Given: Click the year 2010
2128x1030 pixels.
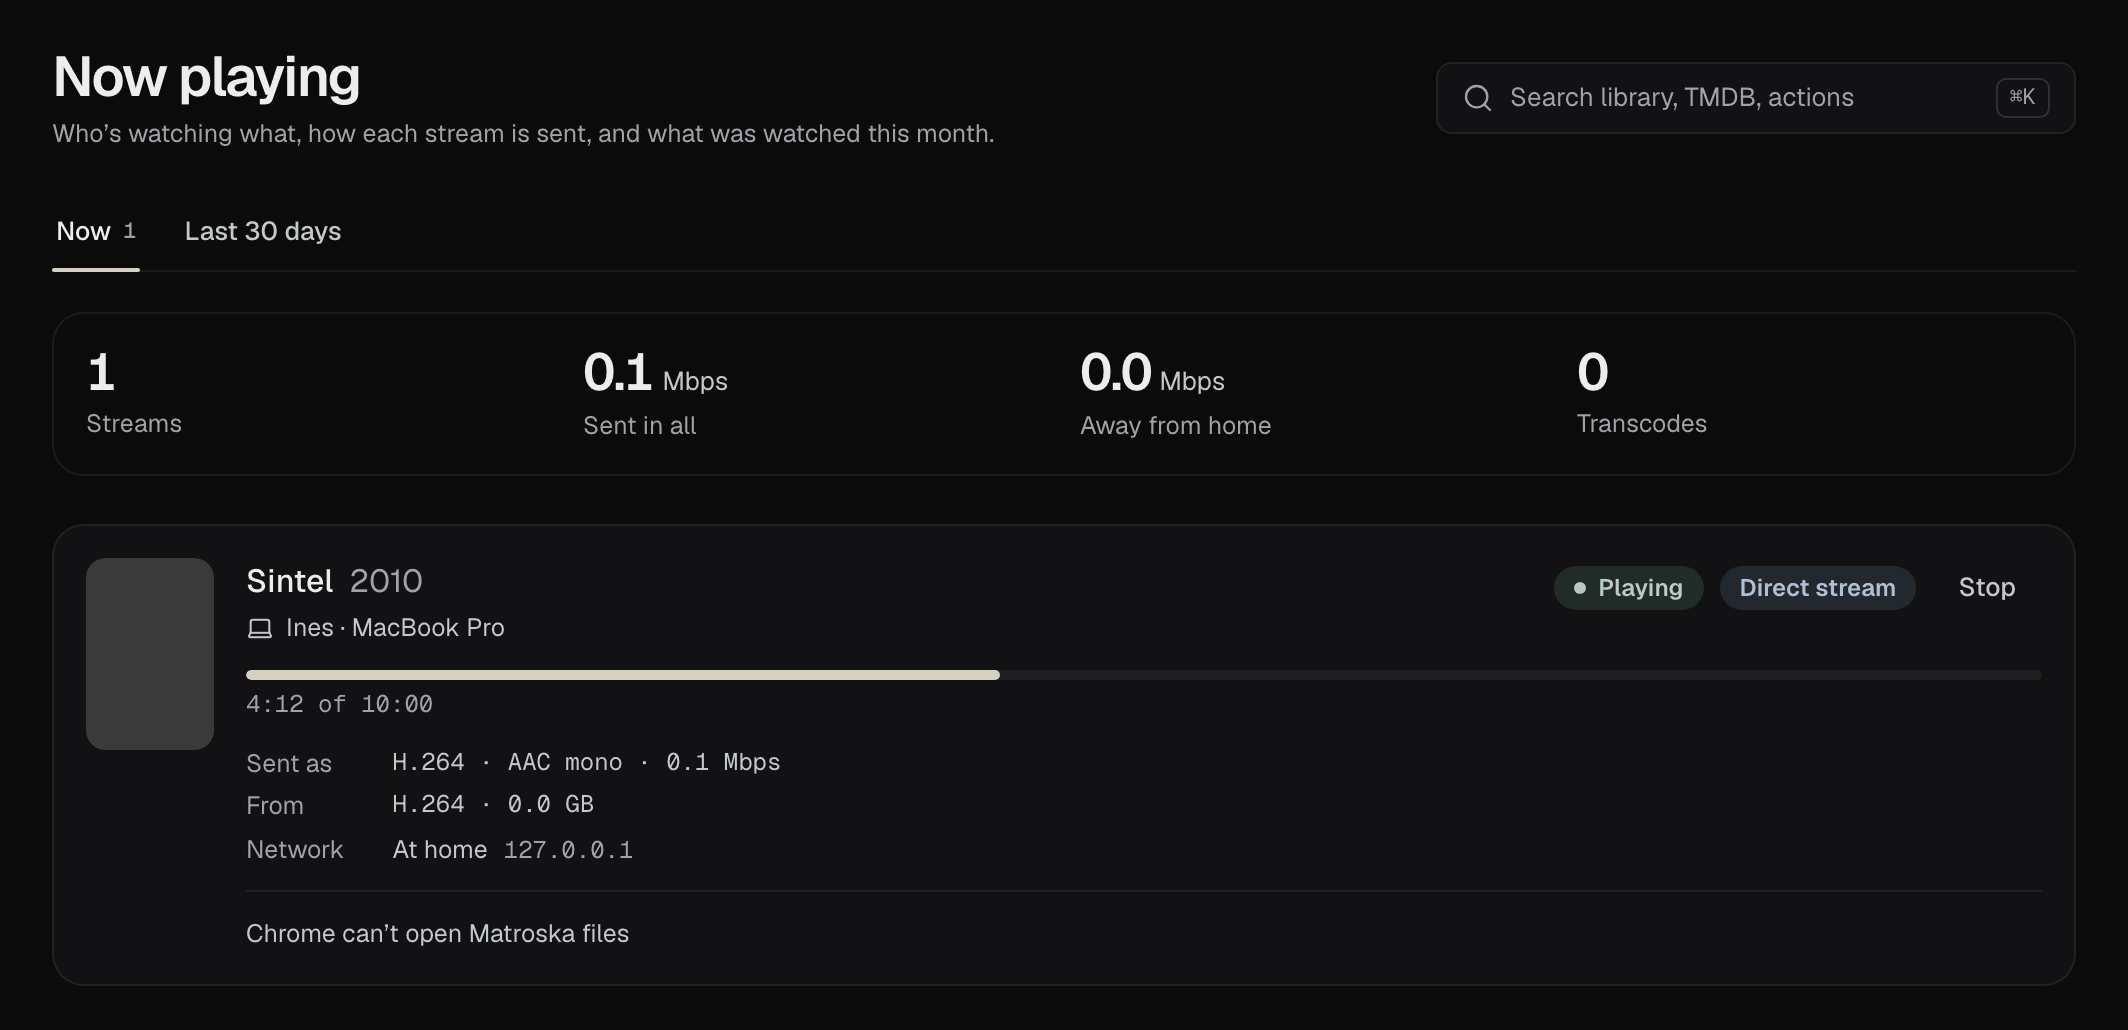Looking at the screenshot, I should (386, 581).
